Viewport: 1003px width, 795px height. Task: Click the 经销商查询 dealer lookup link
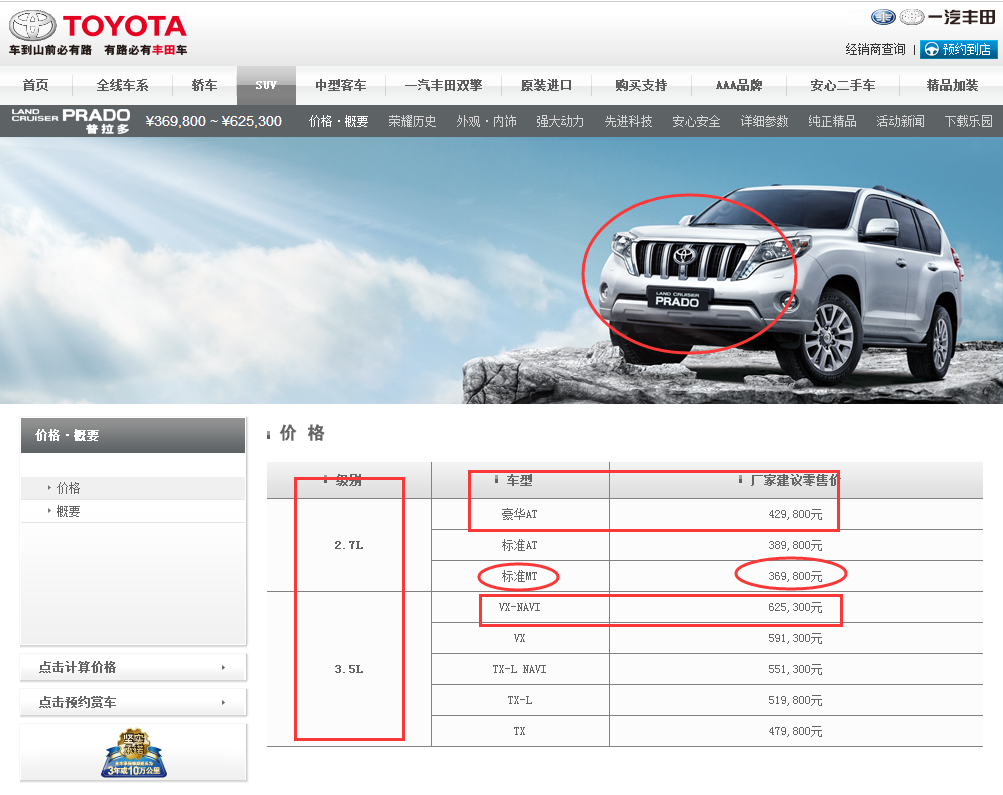[875, 49]
